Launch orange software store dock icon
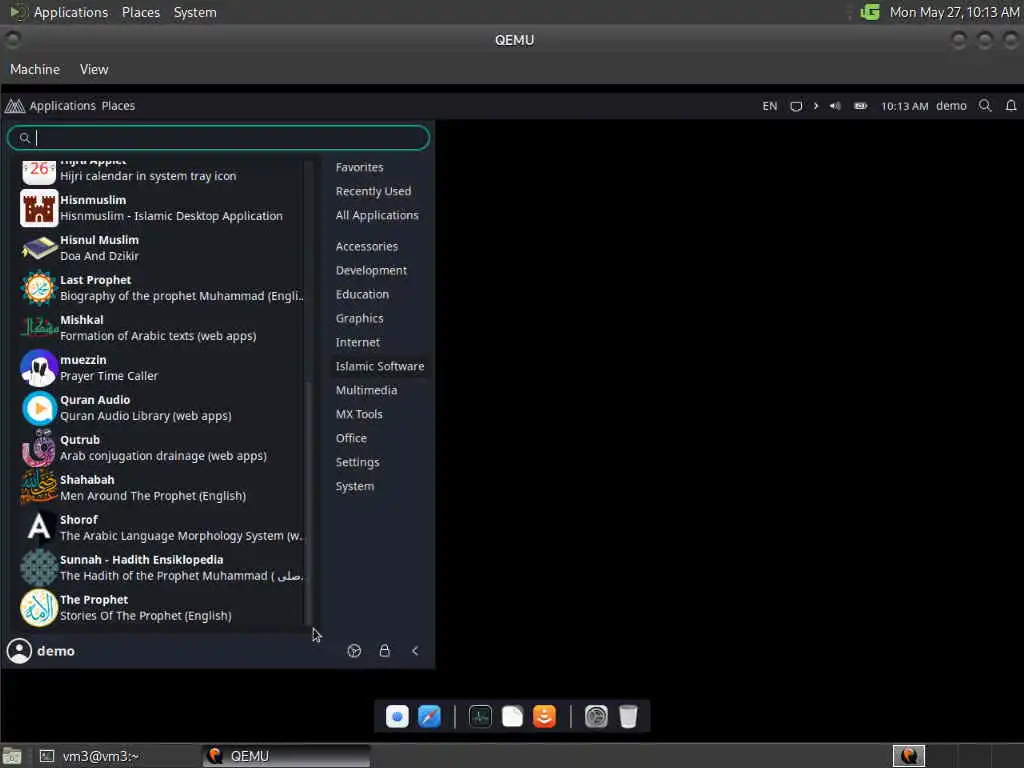 544,716
